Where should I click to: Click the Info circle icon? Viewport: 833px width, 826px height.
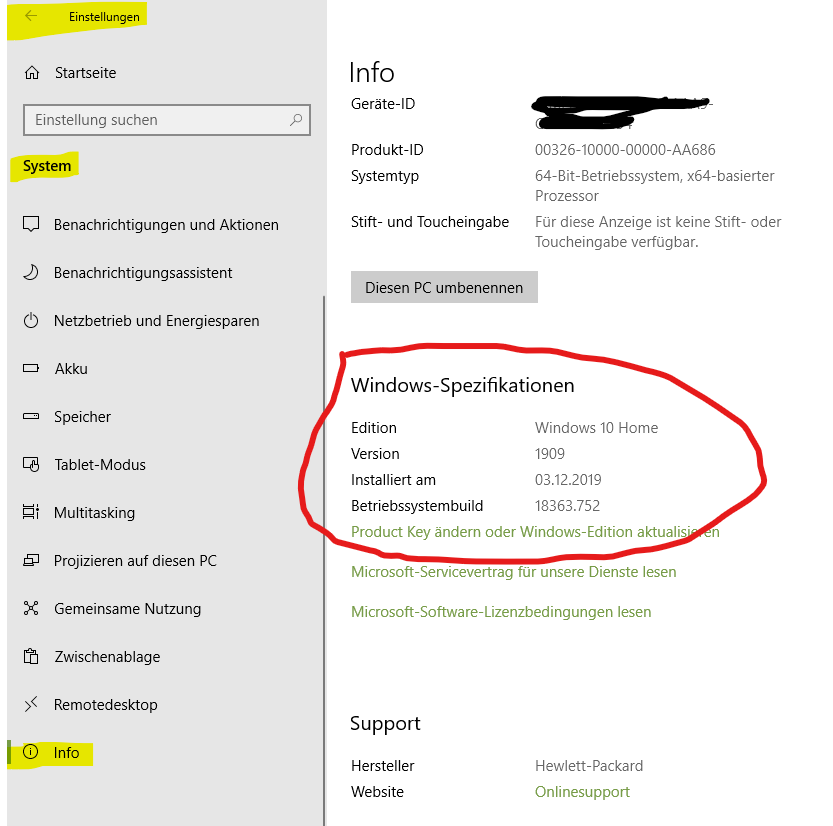coord(31,752)
